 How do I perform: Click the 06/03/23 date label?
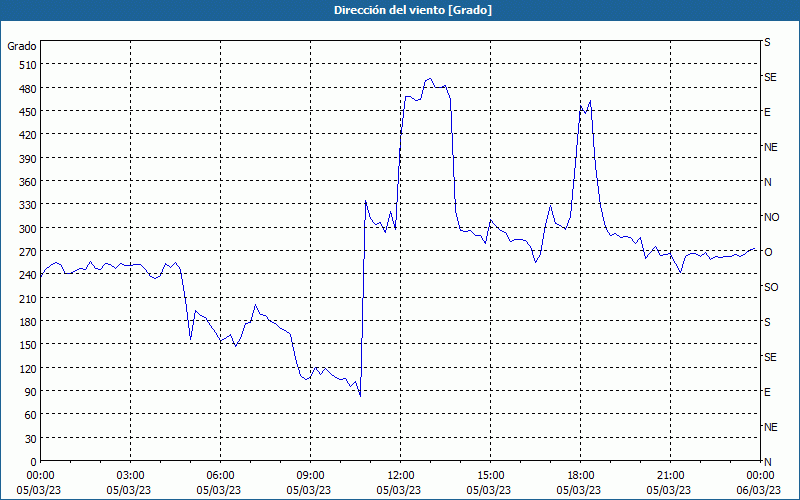click(x=759, y=490)
